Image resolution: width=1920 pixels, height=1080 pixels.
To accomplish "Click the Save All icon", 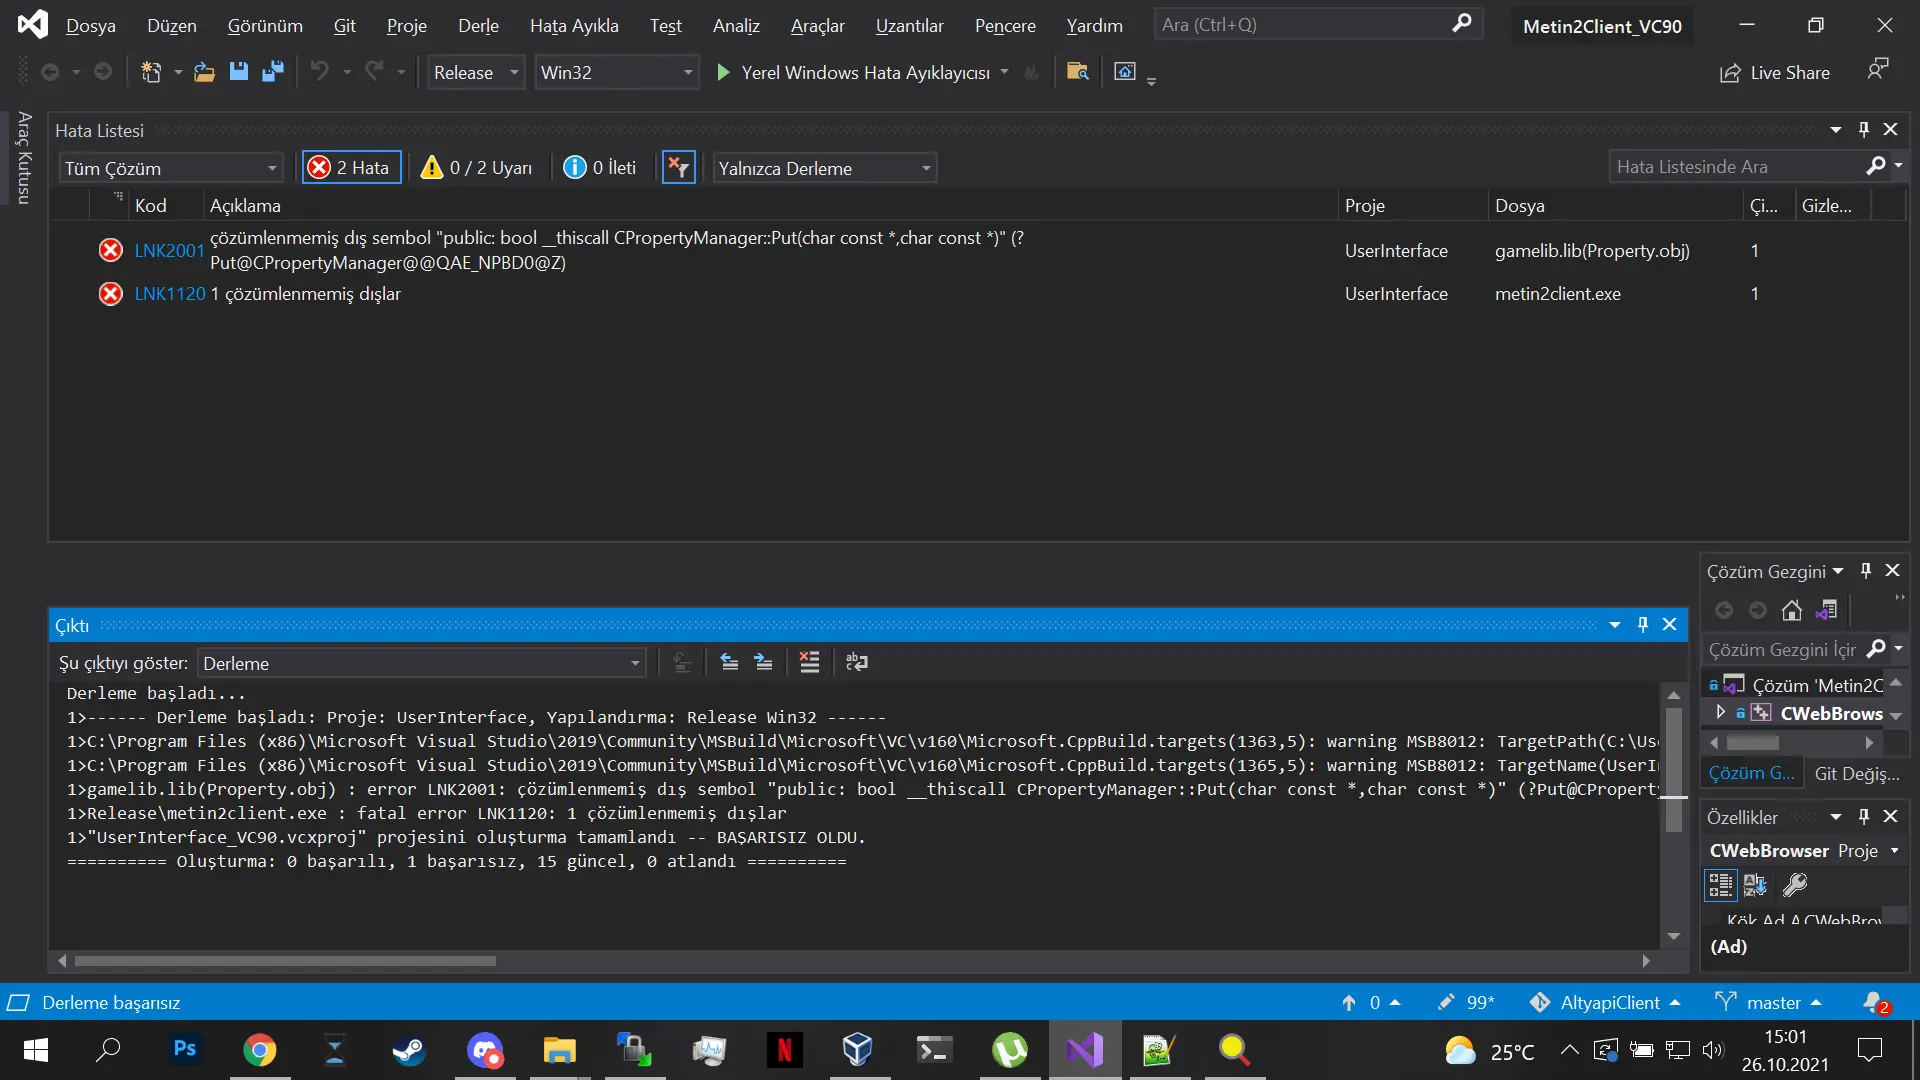I will tap(272, 72).
